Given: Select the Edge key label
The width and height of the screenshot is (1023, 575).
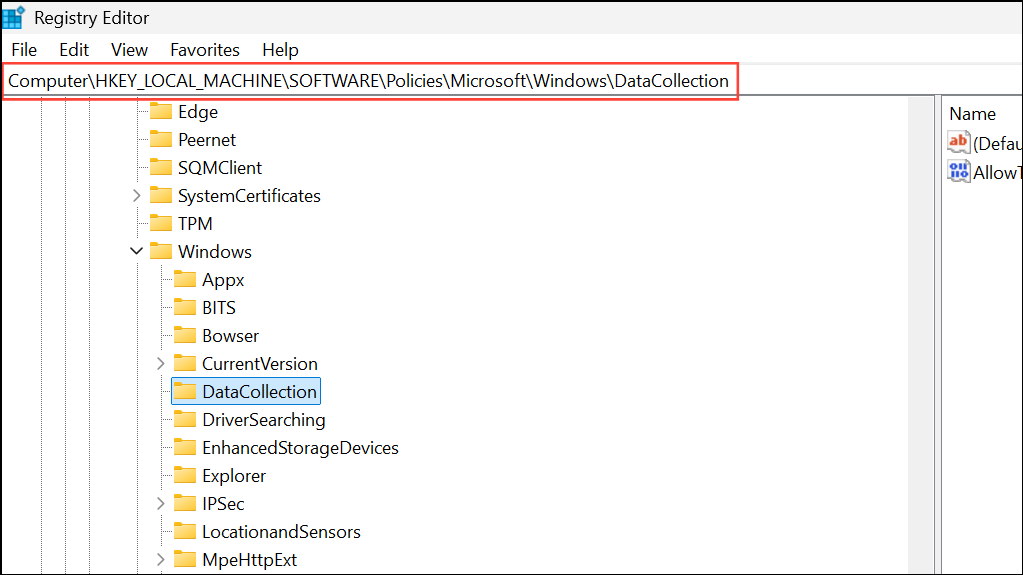Looking at the screenshot, I should 198,112.
